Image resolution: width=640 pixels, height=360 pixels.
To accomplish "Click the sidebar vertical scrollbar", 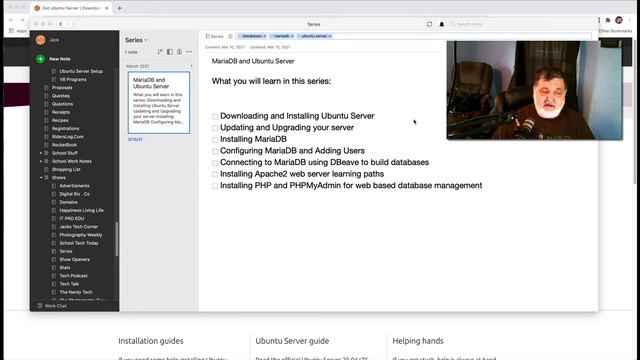I will (117, 239).
